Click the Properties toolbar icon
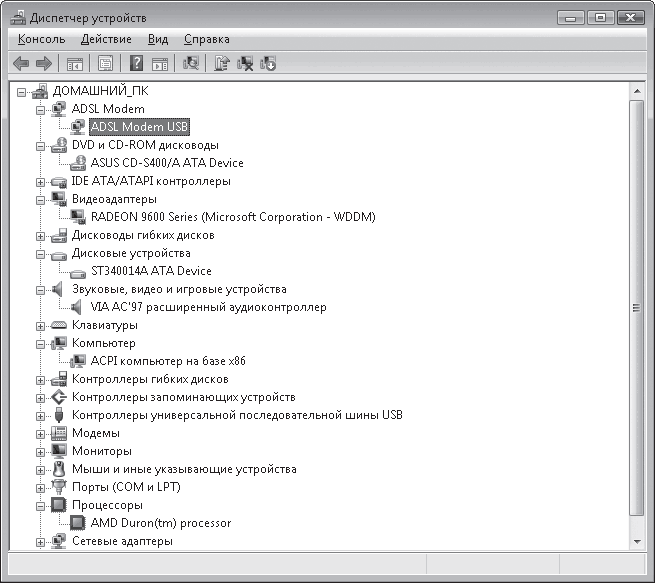This screenshot has width=655, height=583. (102, 64)
